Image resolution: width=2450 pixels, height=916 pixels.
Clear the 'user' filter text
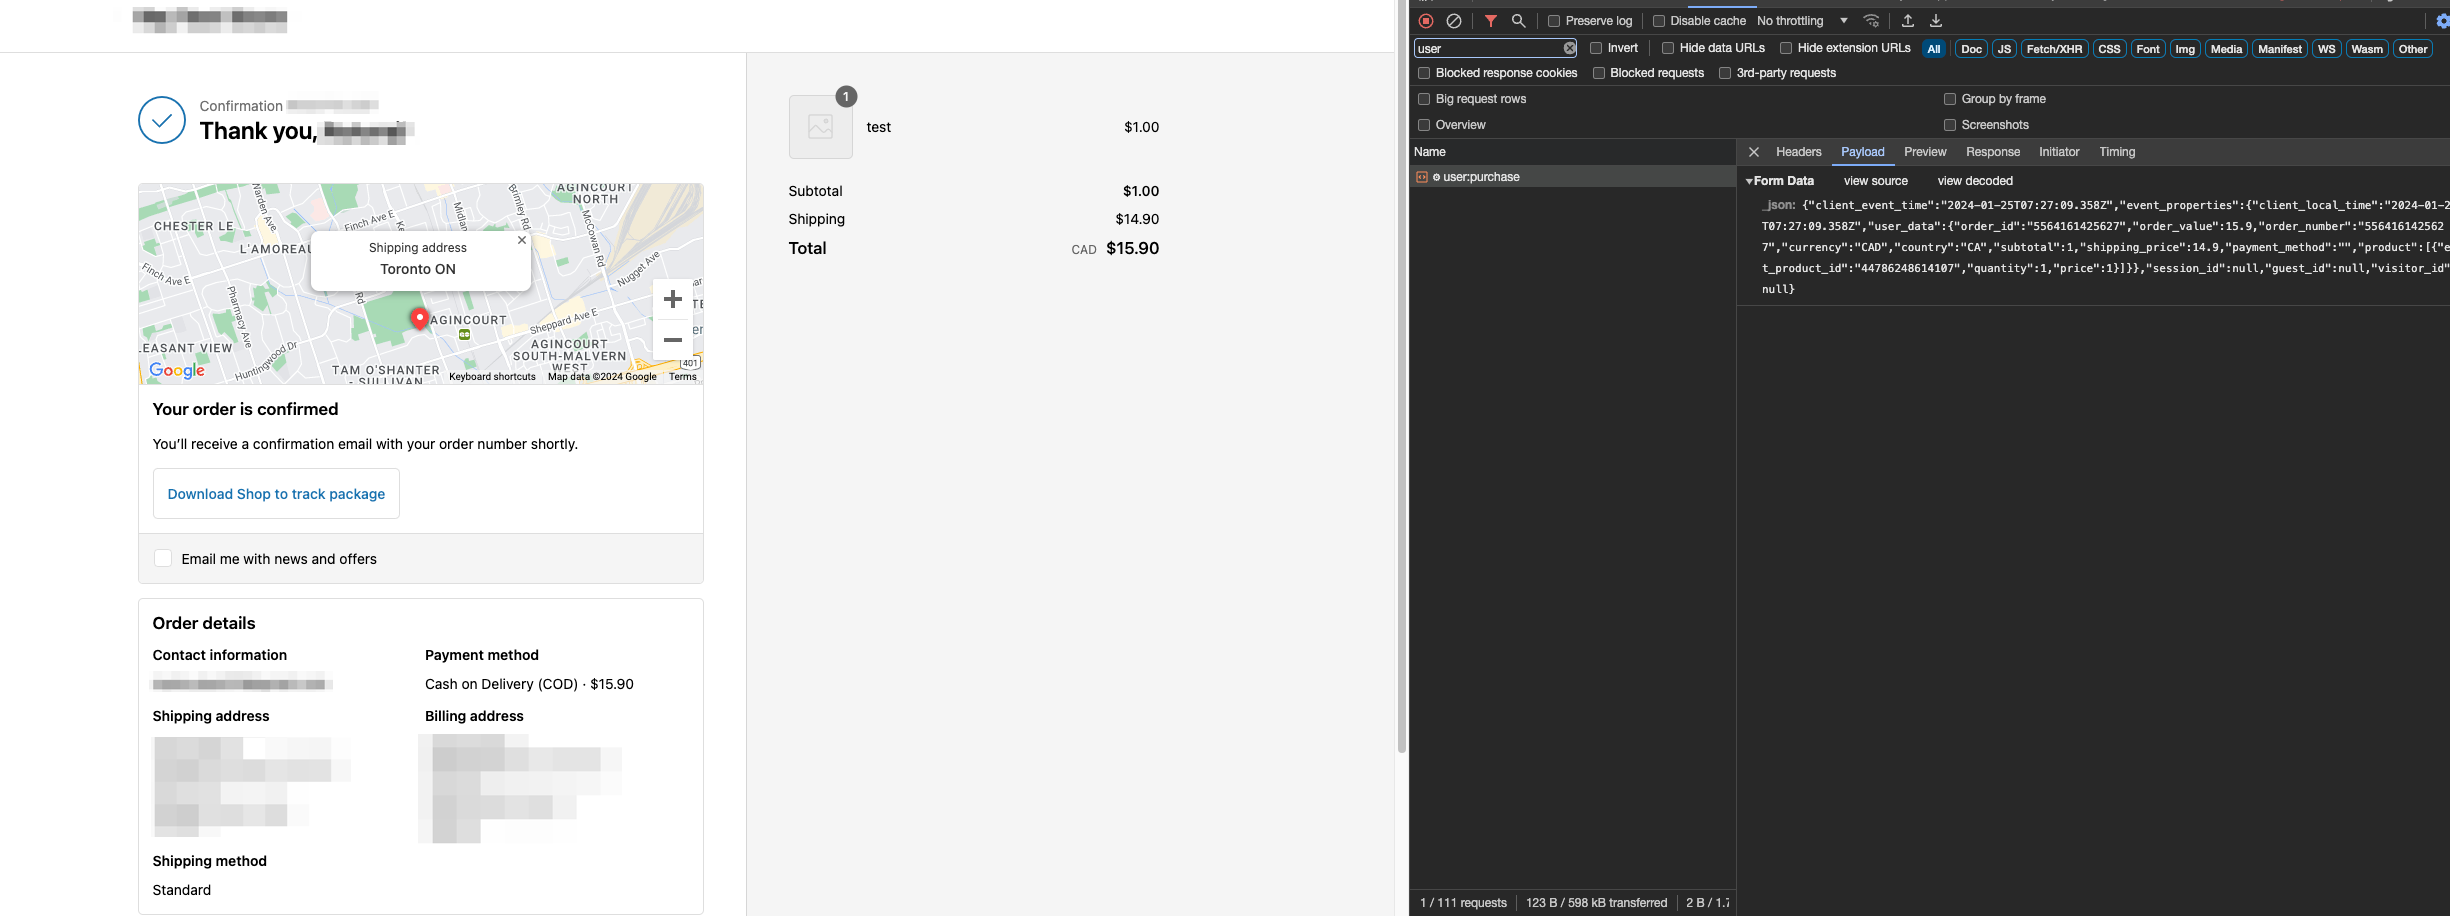click(x=1569, y=48)
